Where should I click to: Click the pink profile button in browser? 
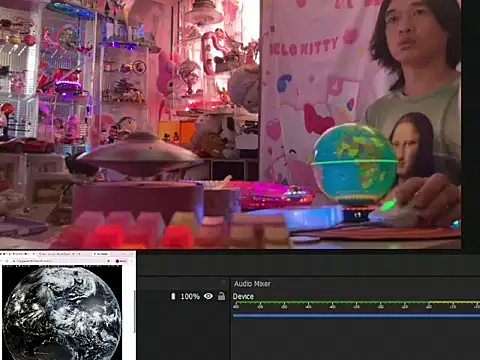point(121,261)
